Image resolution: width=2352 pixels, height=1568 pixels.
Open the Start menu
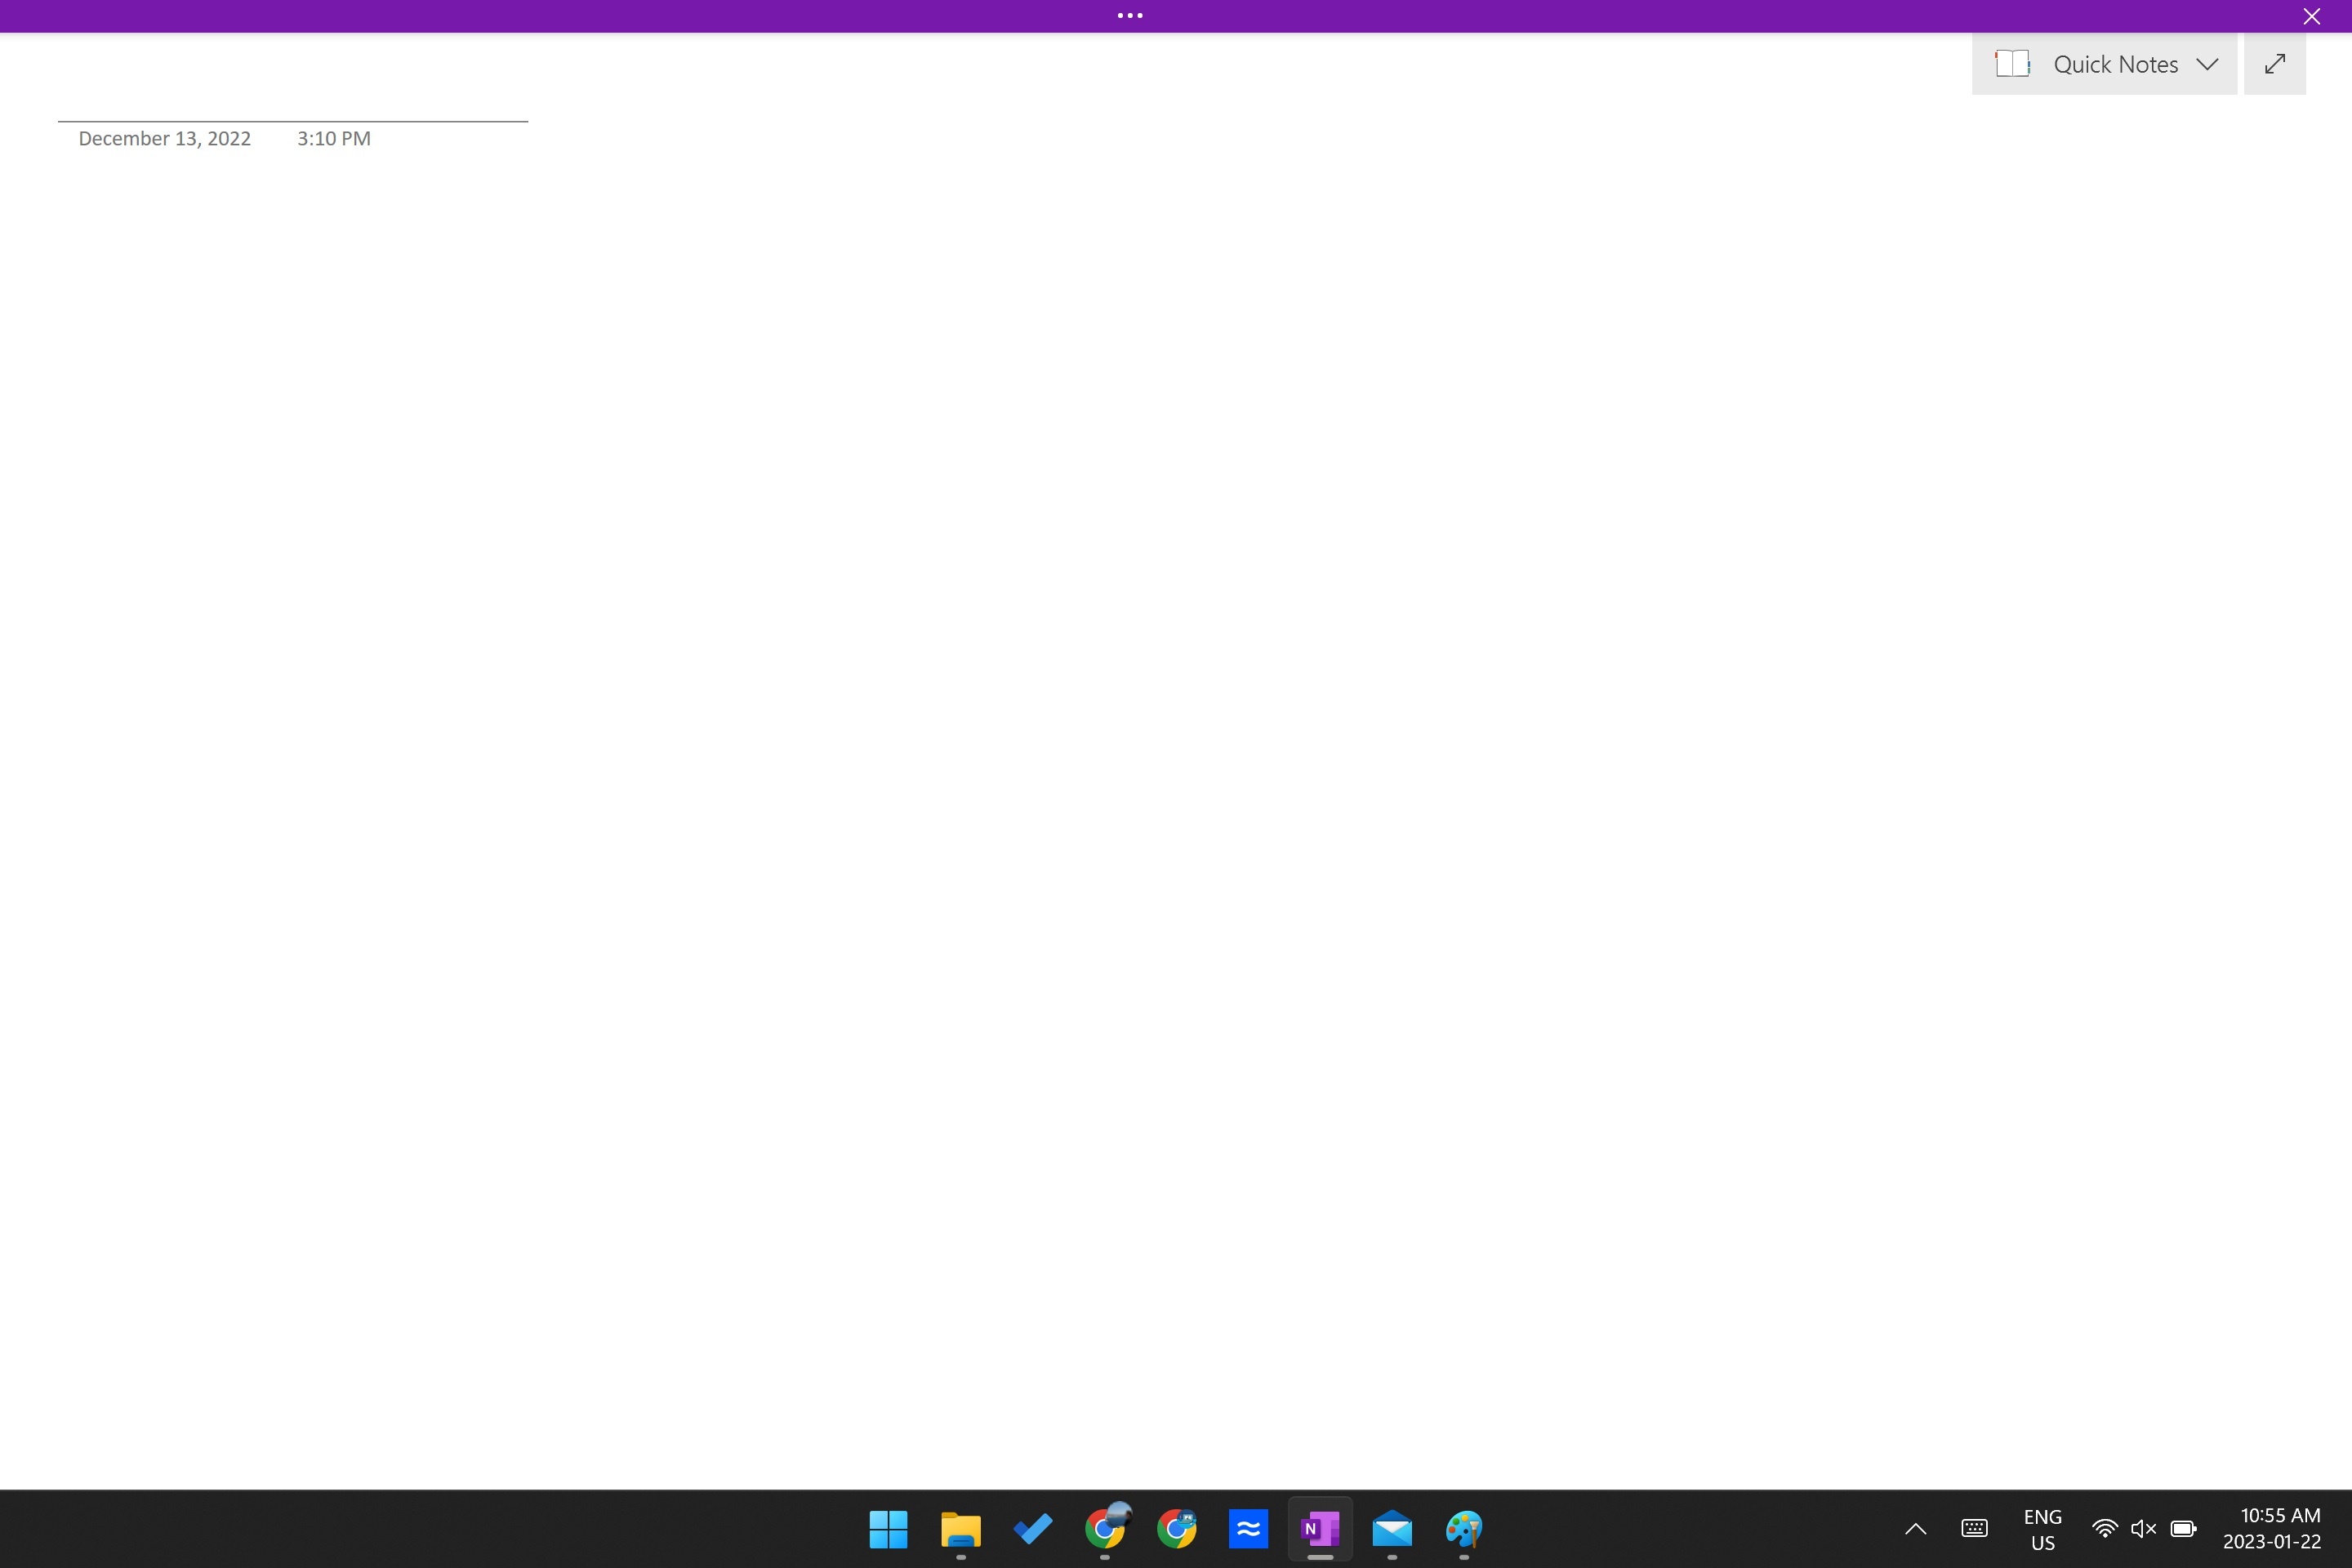(888, 1529)
